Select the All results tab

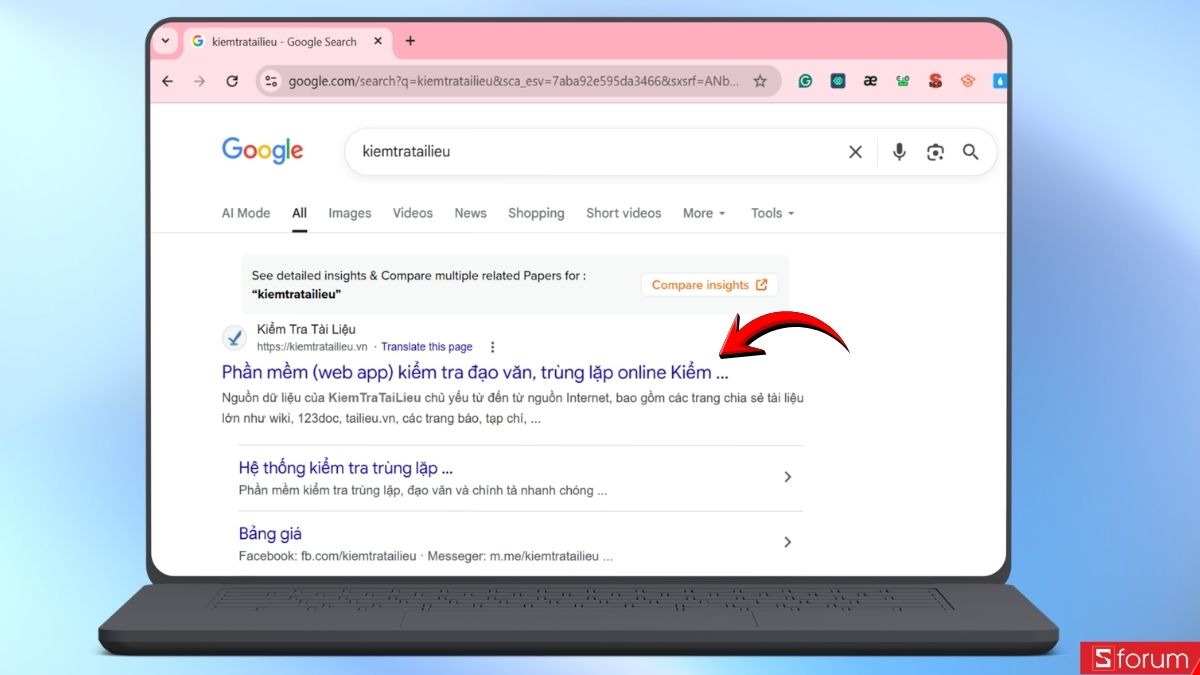(299, 213)
